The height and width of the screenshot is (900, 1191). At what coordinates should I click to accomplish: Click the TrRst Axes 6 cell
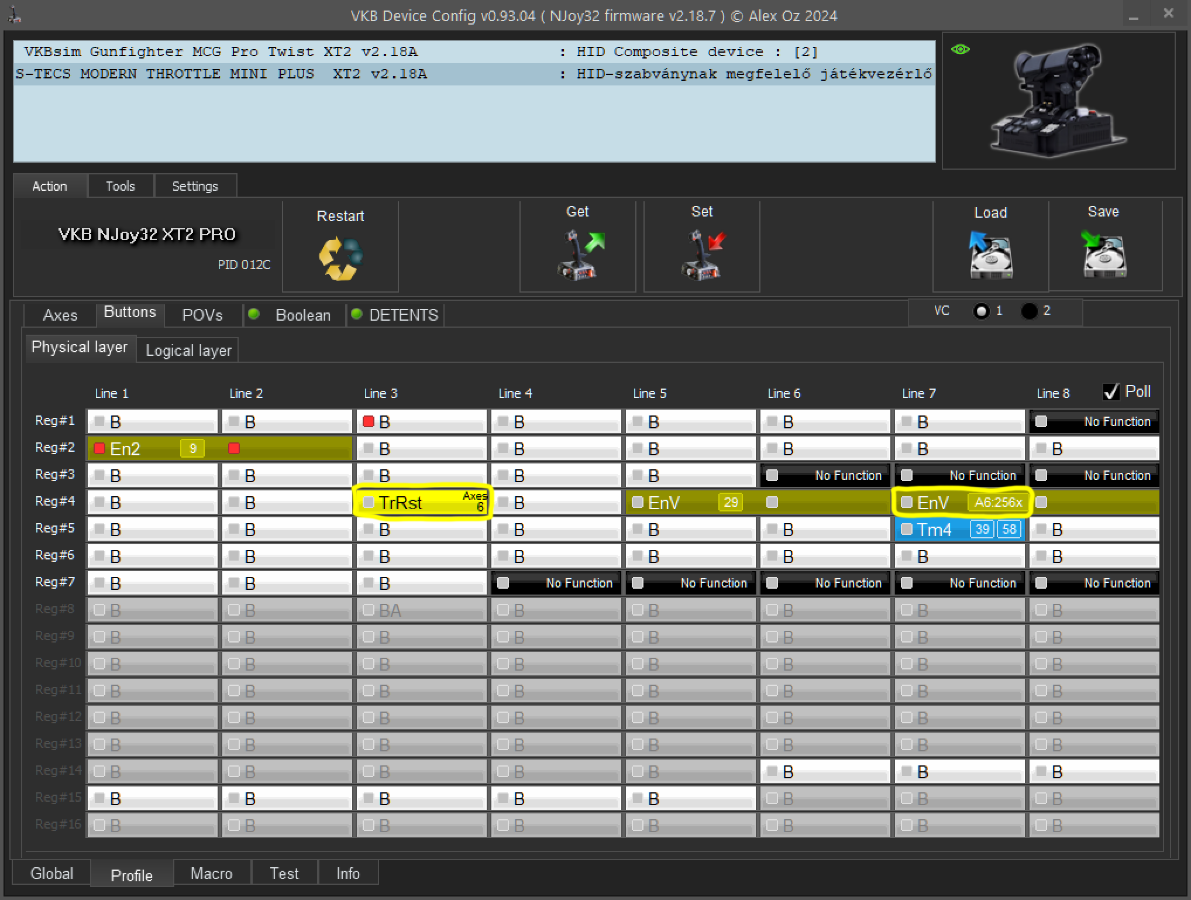tap(422, 502)
